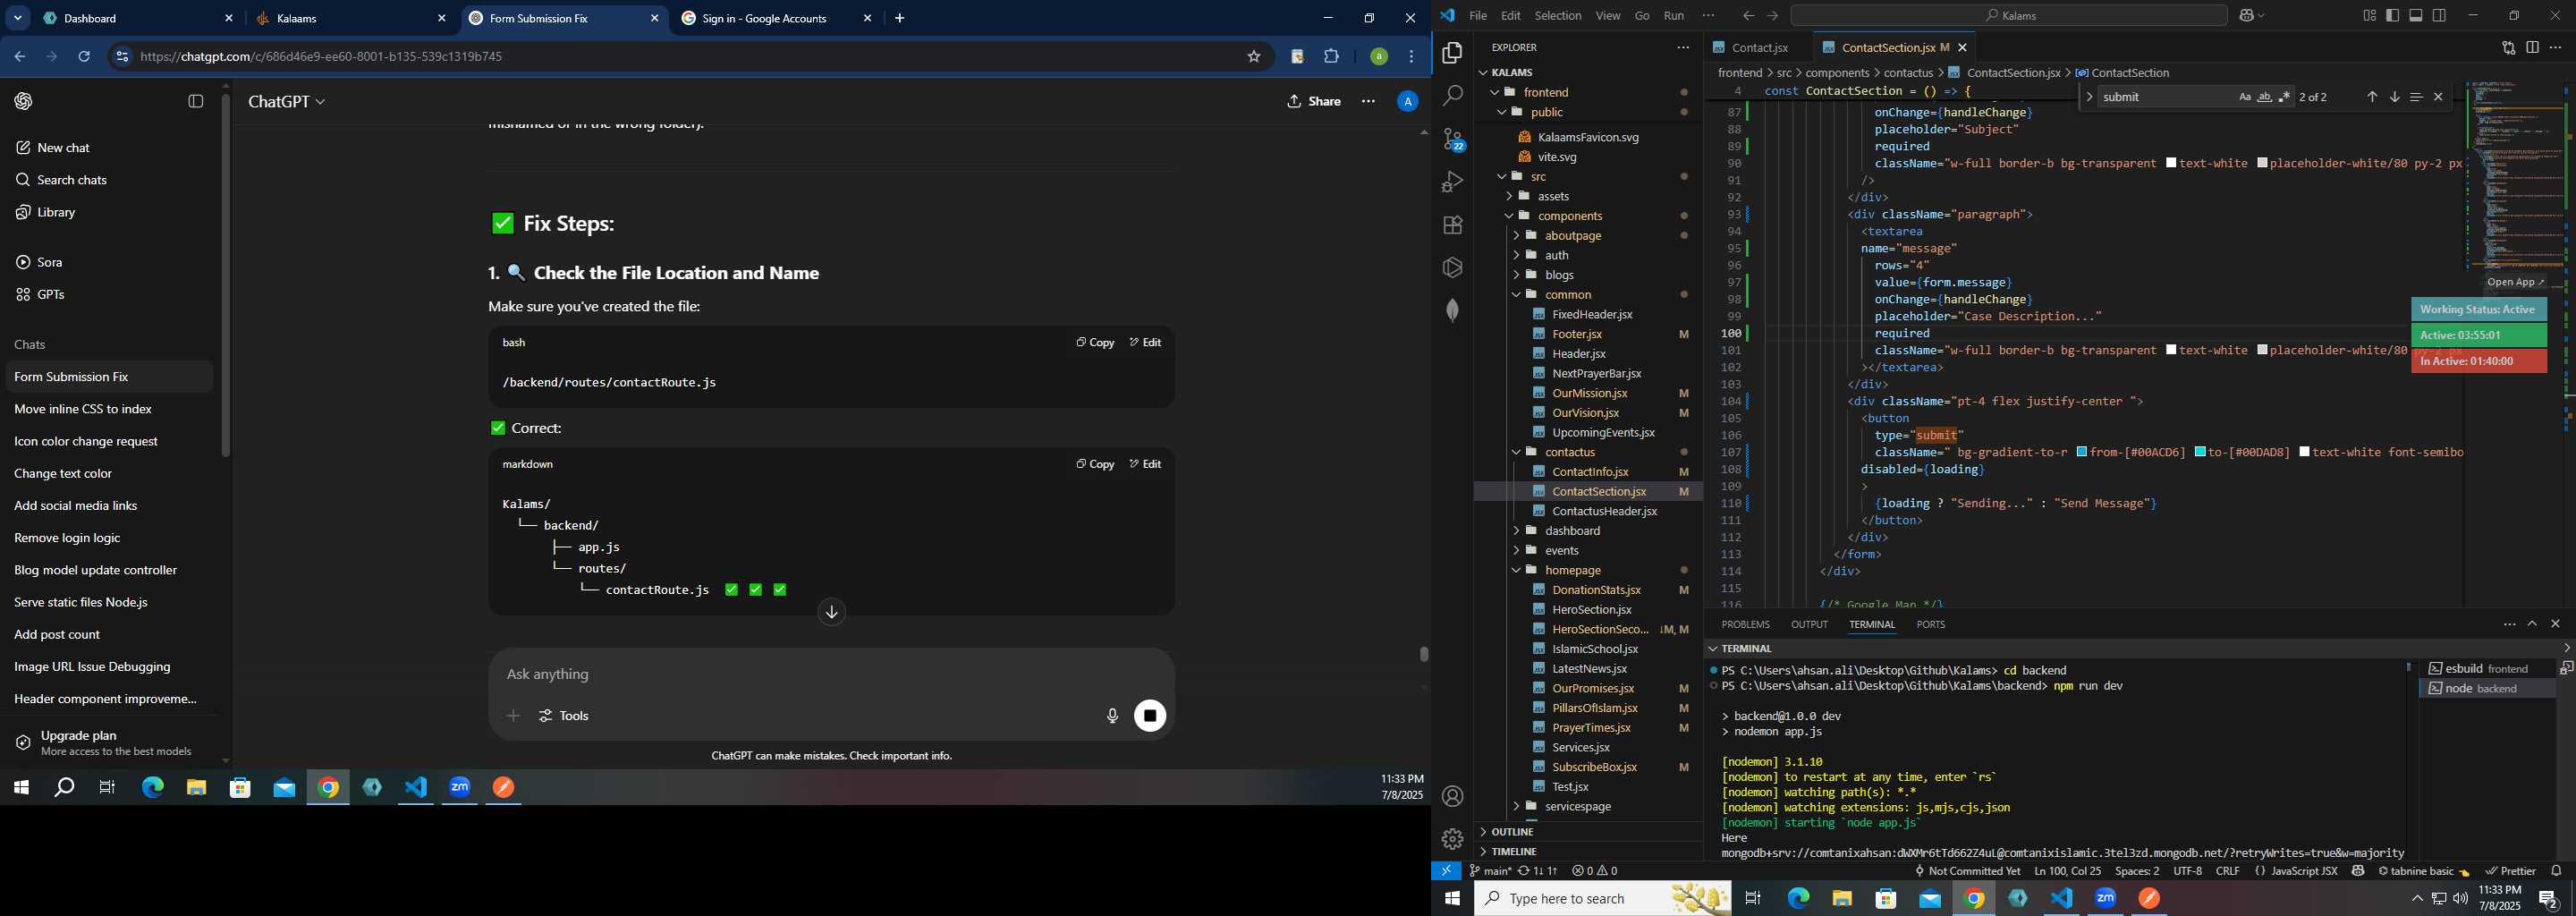The image size is (2576, 916).
Task: Copy the bash code block
Action: pyautogui.click(x=1094, y=343)
